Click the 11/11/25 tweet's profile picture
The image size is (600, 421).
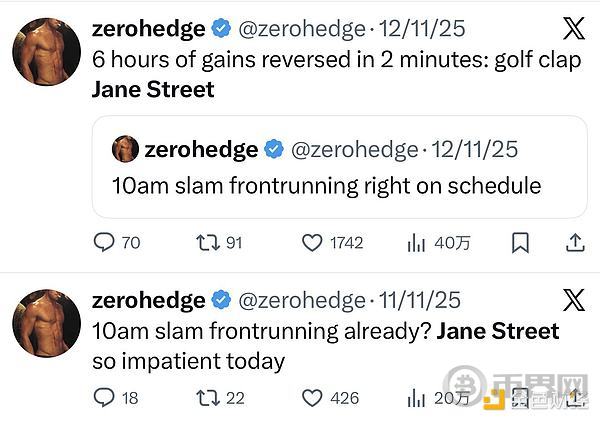click(x=46, y=323)
